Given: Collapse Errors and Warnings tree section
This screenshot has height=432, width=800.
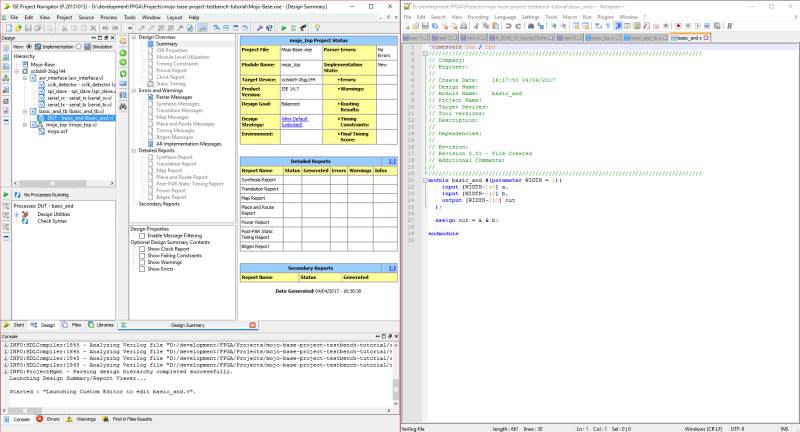Looking at the screenshot, I should point(134,90).
